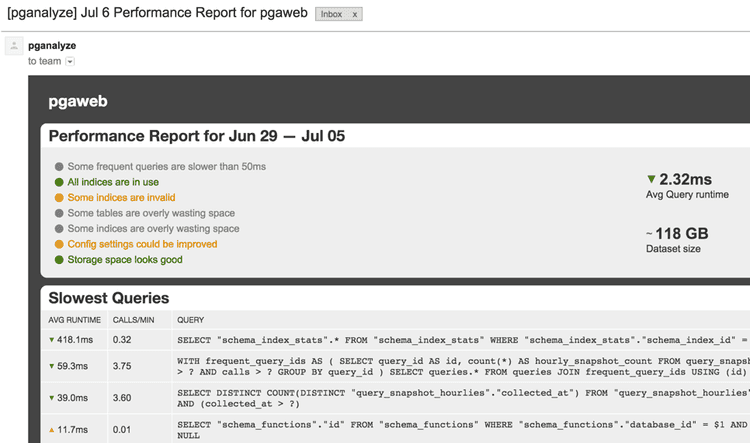Click orange dot beside 'Config settings could be improved'
750x443 pixels.
point(59,244)
